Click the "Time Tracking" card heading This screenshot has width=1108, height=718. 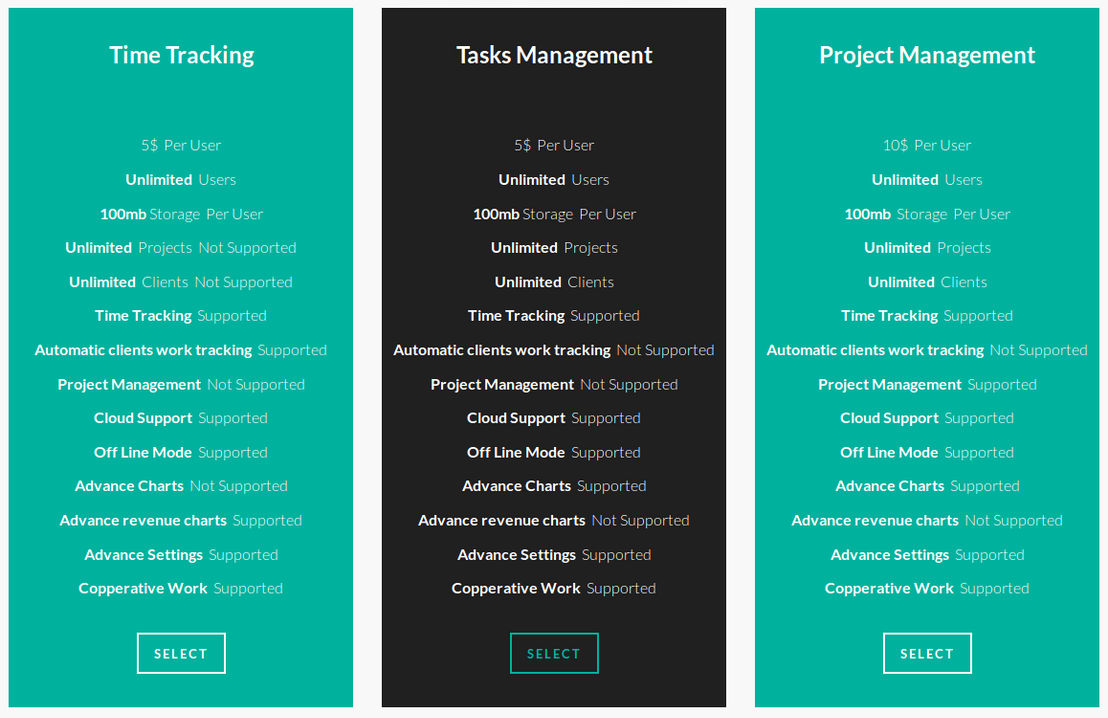182,55
